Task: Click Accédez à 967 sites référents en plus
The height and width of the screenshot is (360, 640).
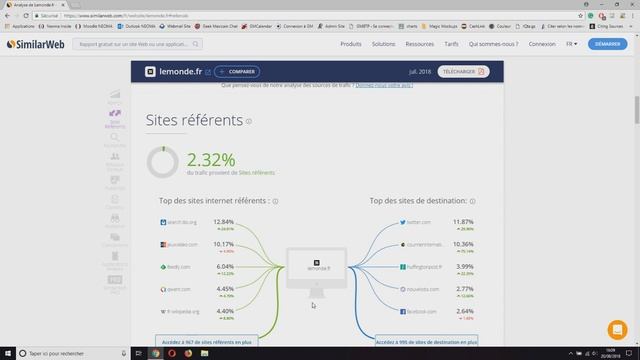Action: (x=207, y=342)
